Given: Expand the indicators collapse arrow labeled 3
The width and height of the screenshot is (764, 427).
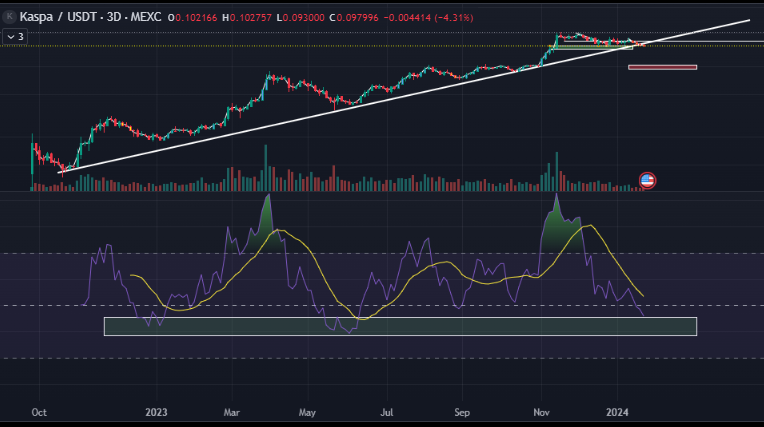Looking at the screenshot, I should click(15, 37).
